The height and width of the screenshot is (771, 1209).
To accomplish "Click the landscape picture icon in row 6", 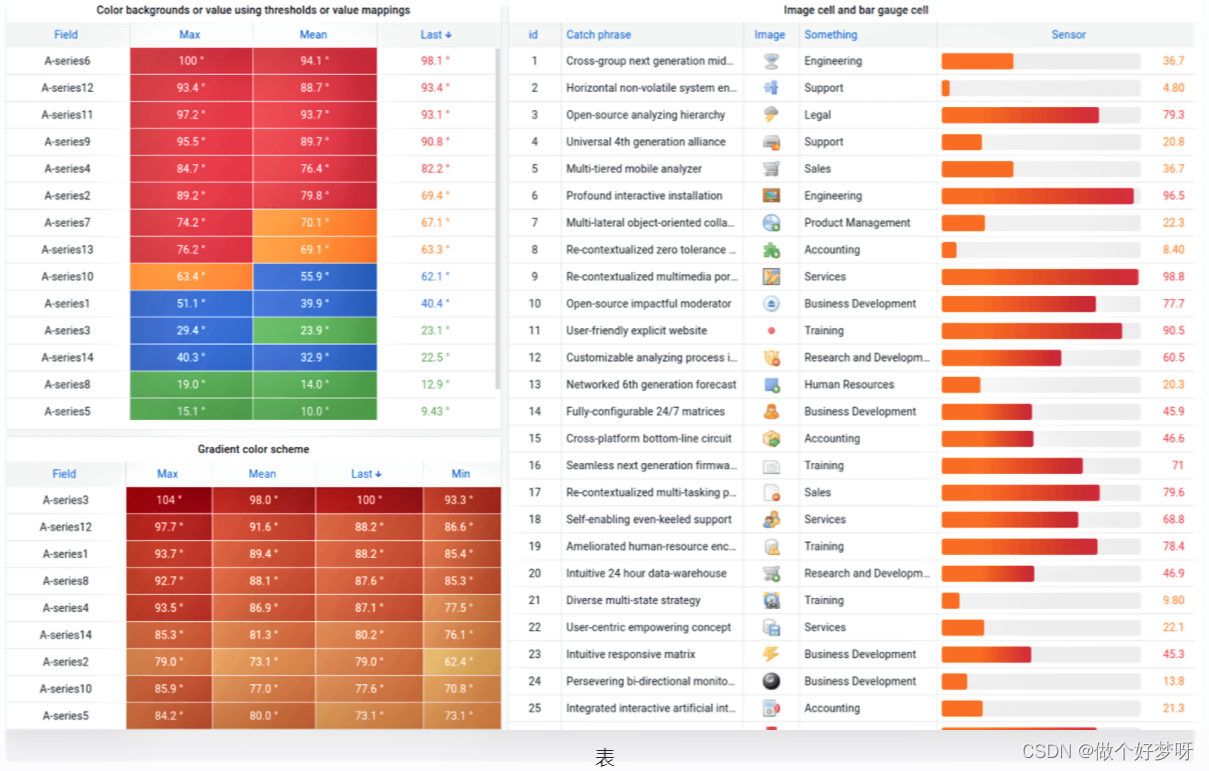I will pos(771,196).
